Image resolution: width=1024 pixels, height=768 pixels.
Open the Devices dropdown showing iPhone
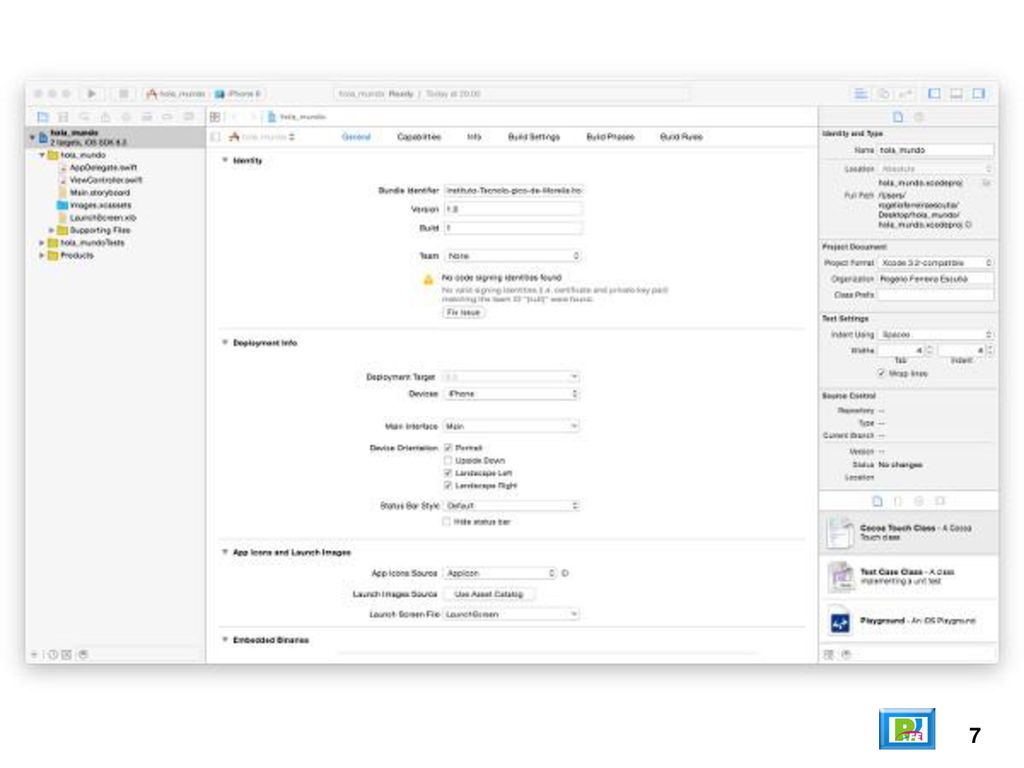511,394
